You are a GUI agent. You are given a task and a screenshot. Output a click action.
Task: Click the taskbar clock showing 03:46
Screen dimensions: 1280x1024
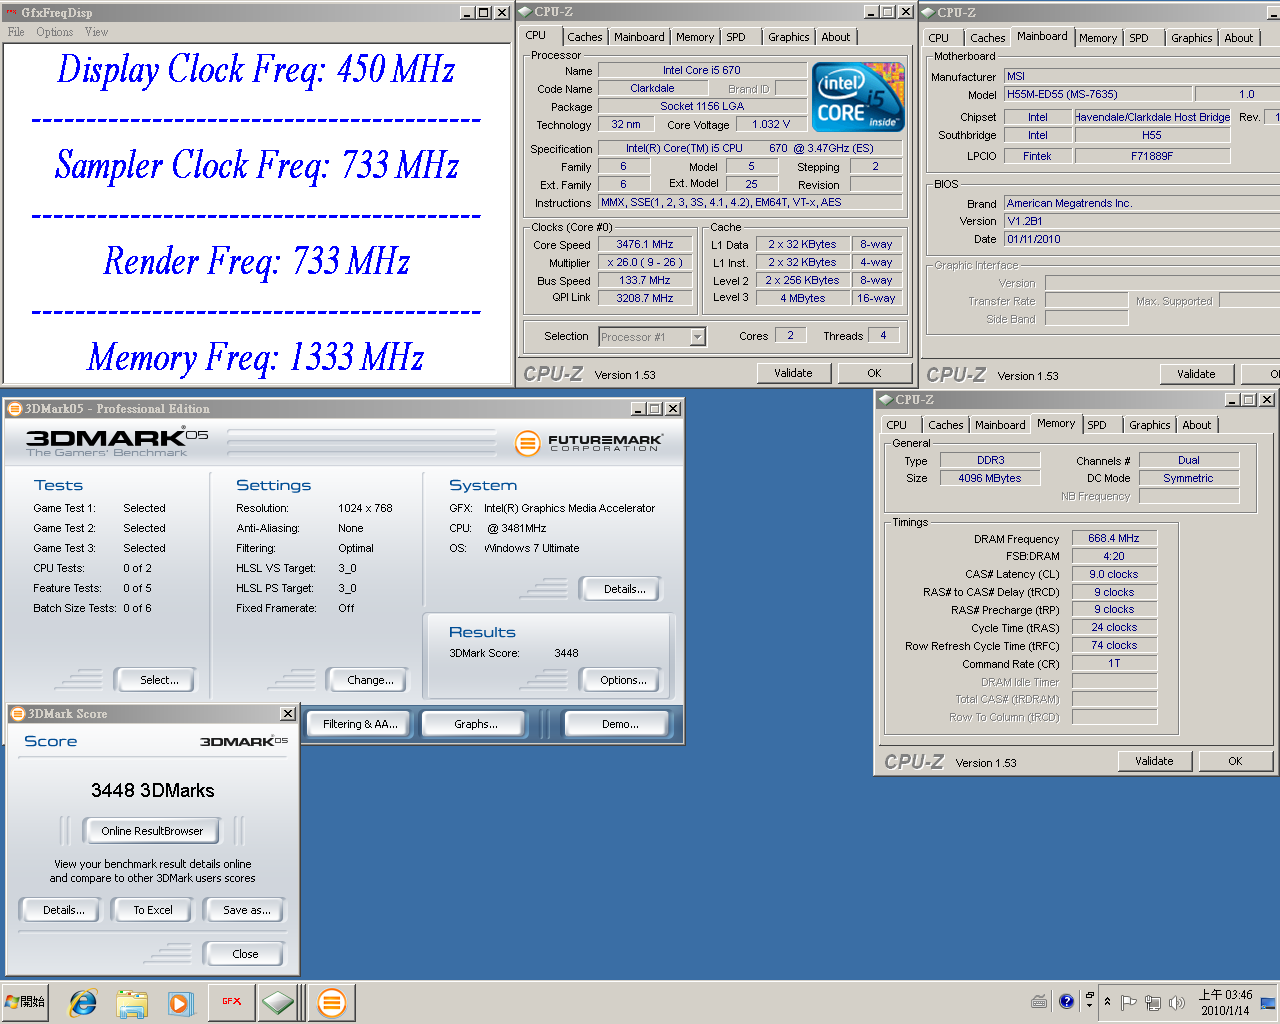tap(1225, 1002)
